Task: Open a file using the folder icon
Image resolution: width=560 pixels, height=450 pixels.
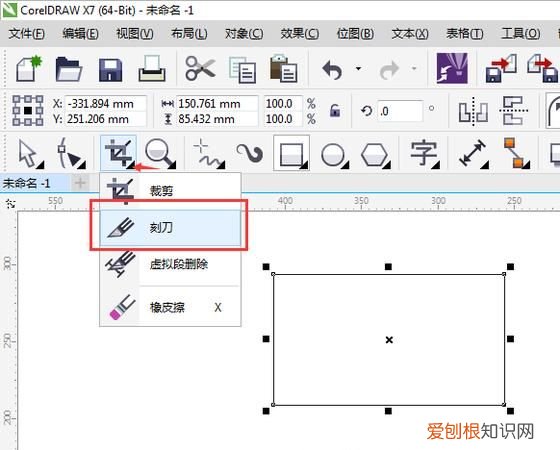Action: coord(69,69)
